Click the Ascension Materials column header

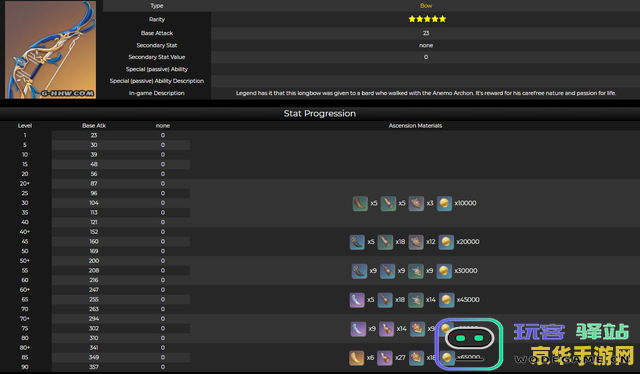tap(415, 126)
